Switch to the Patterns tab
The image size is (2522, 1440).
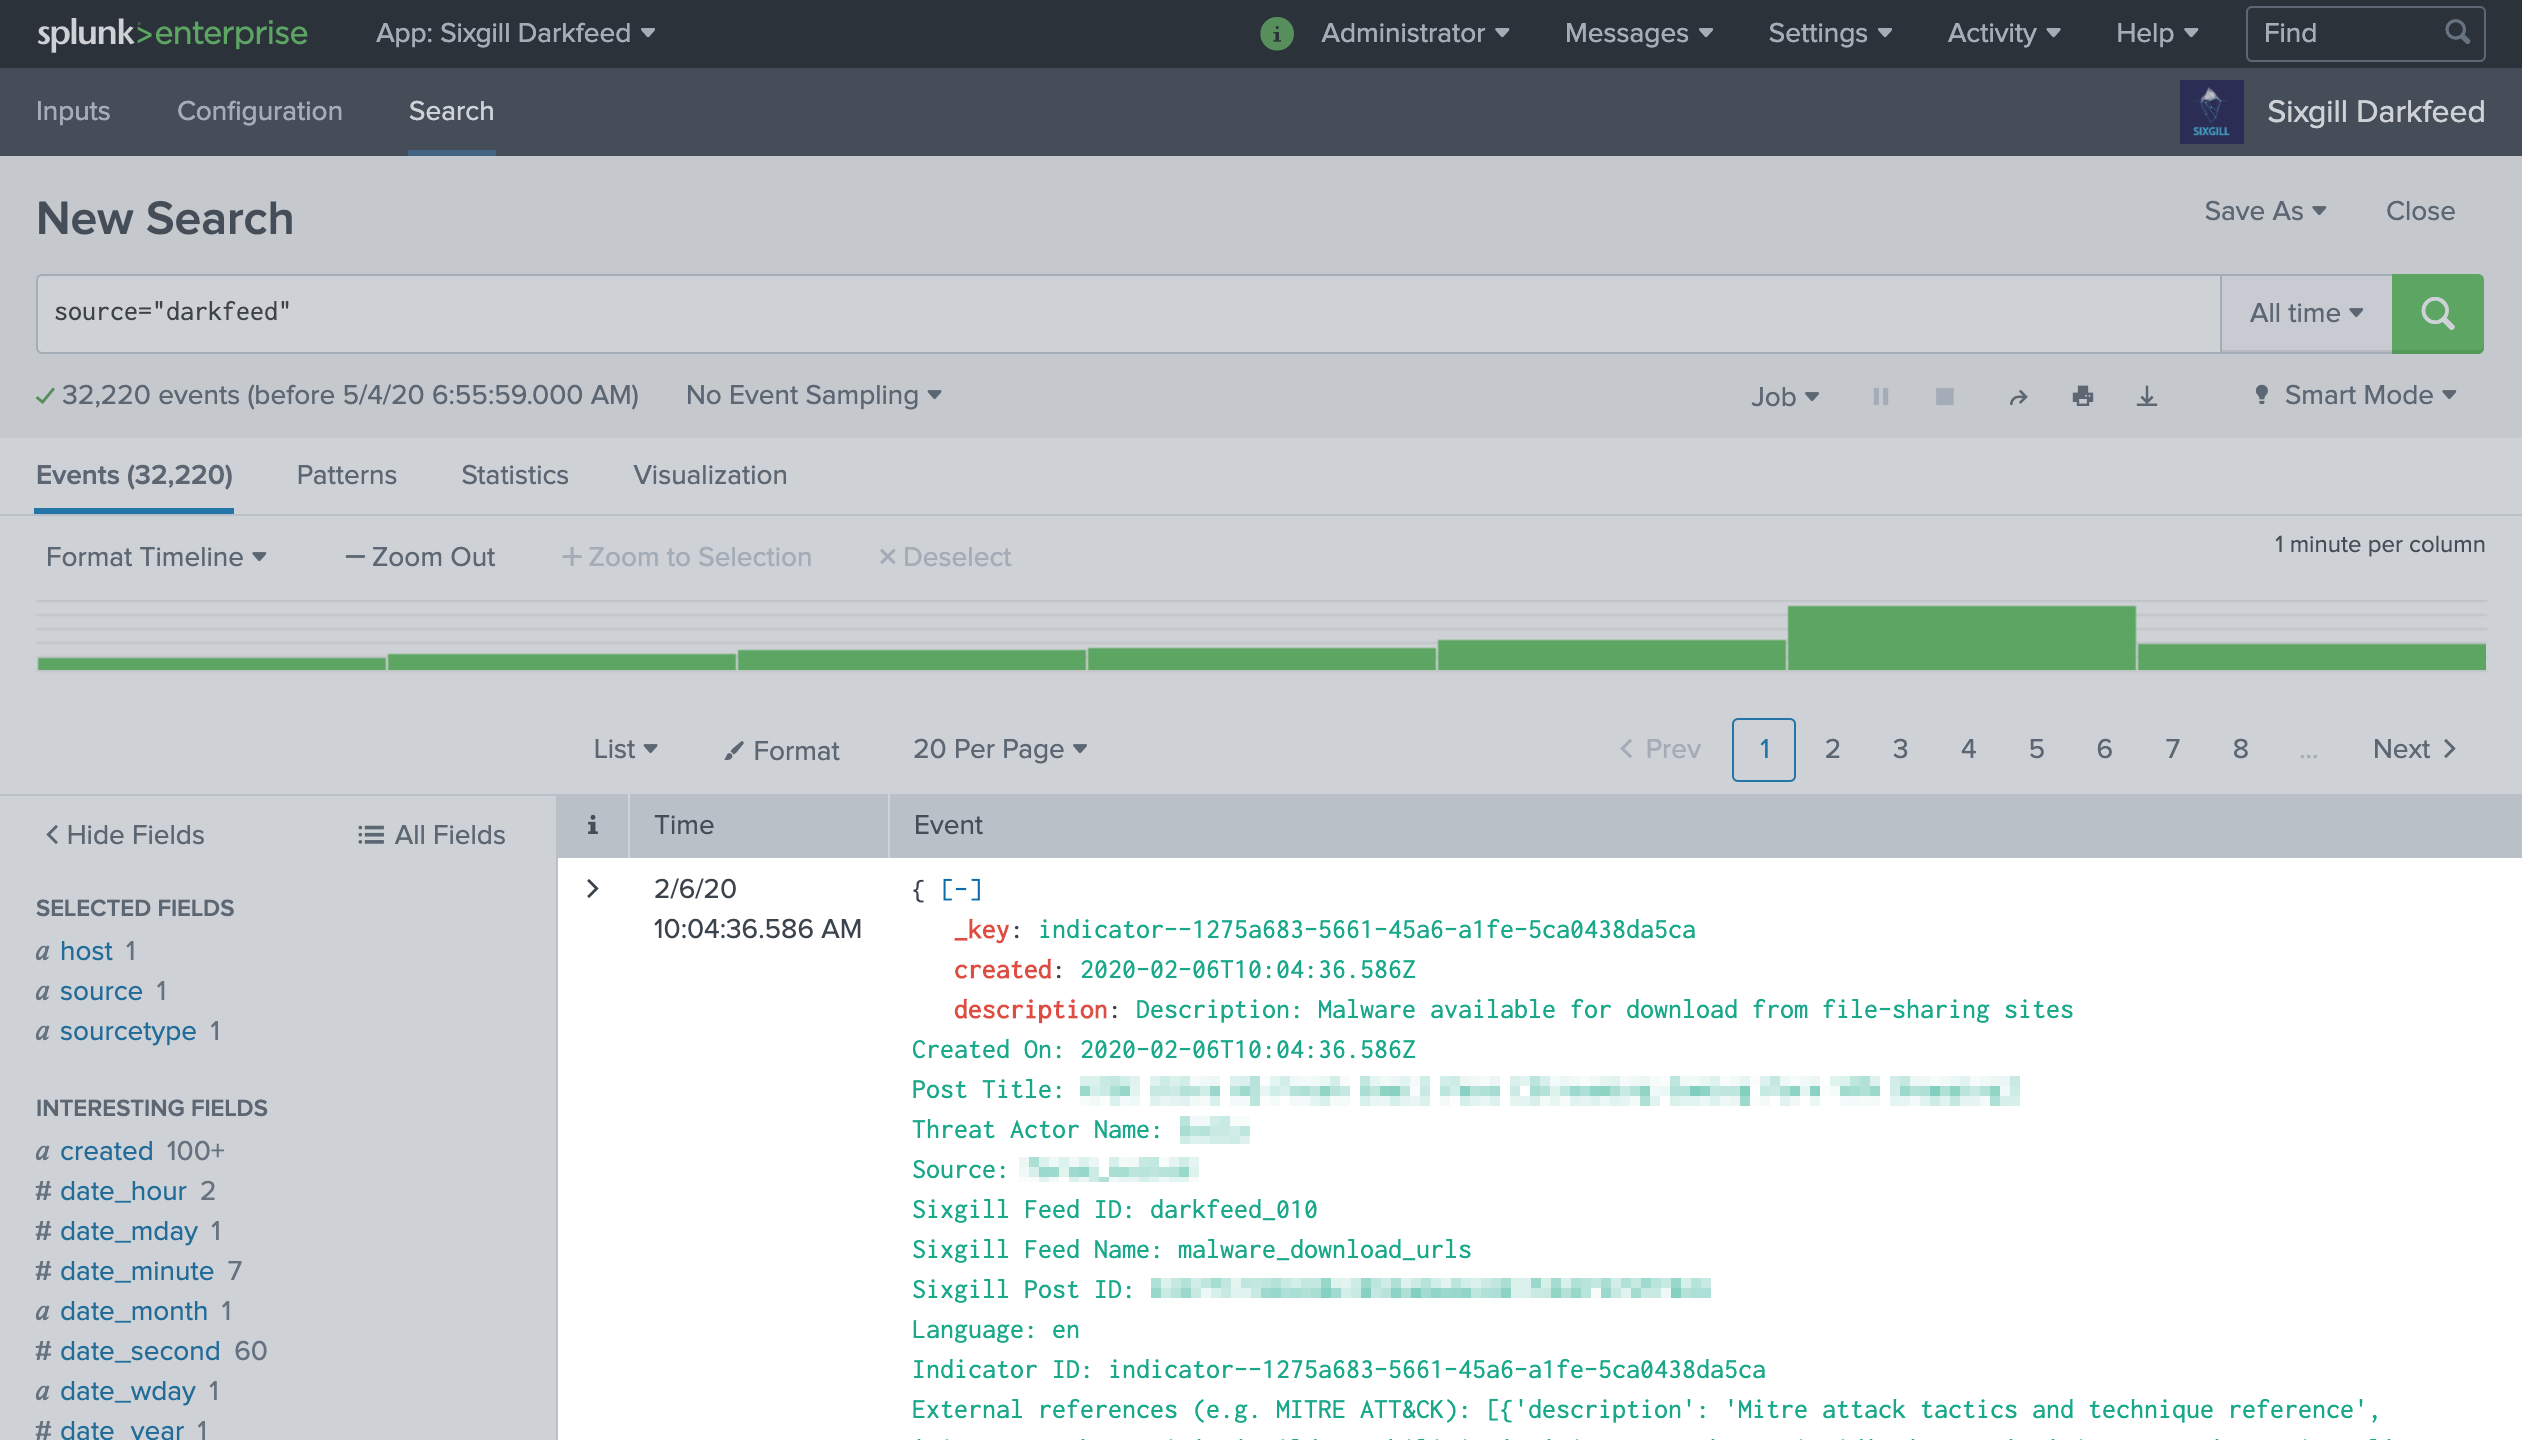click(346, 475)
